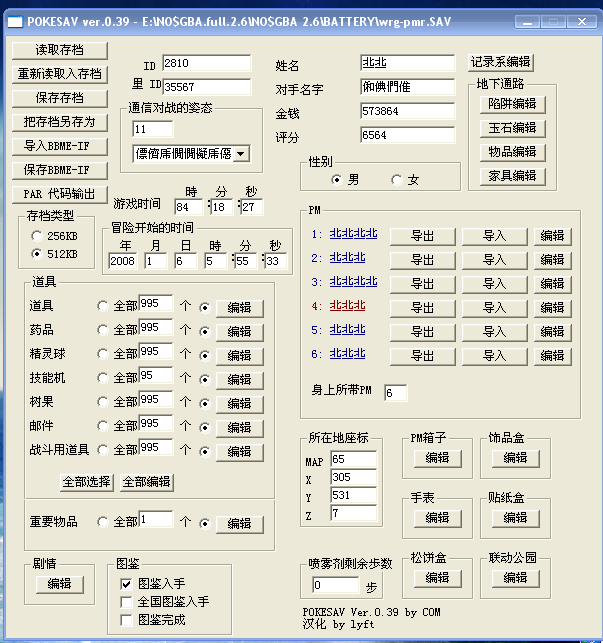
Task: Click the PM slot 1 name link
Action: pos(354,234)
